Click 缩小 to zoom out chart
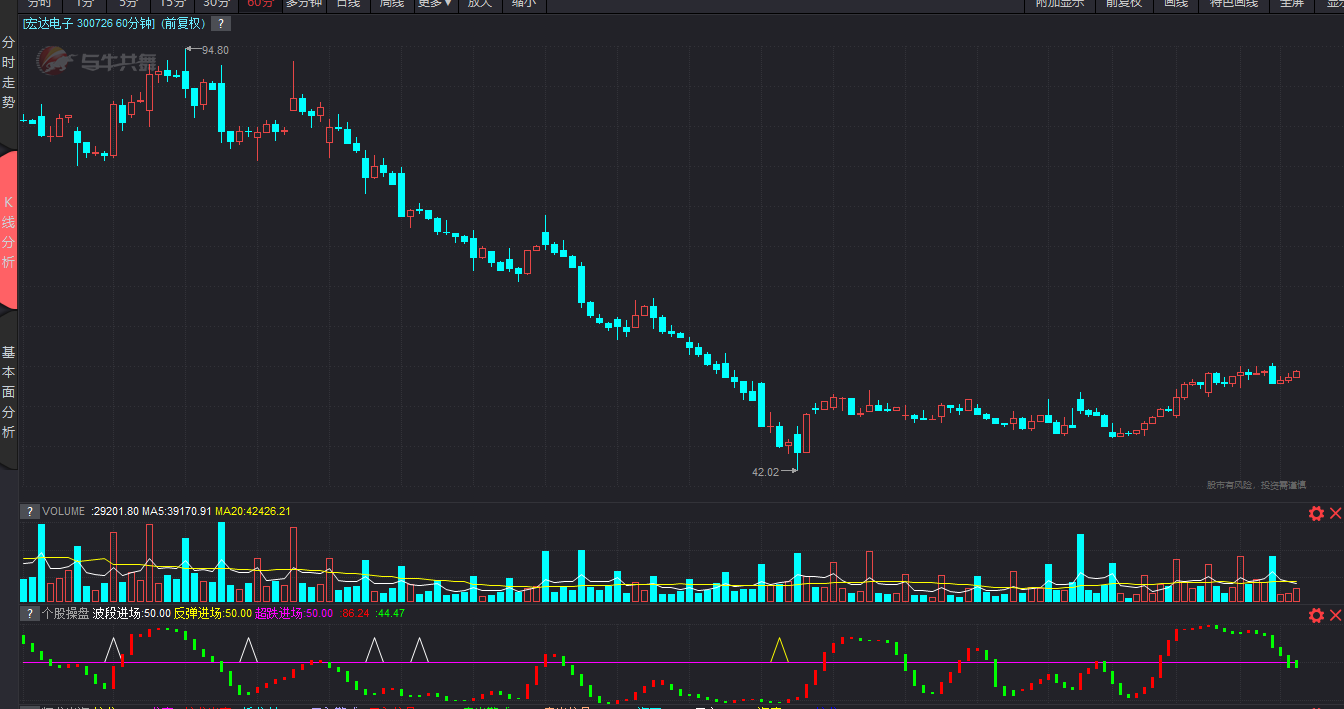 (523, 4)
